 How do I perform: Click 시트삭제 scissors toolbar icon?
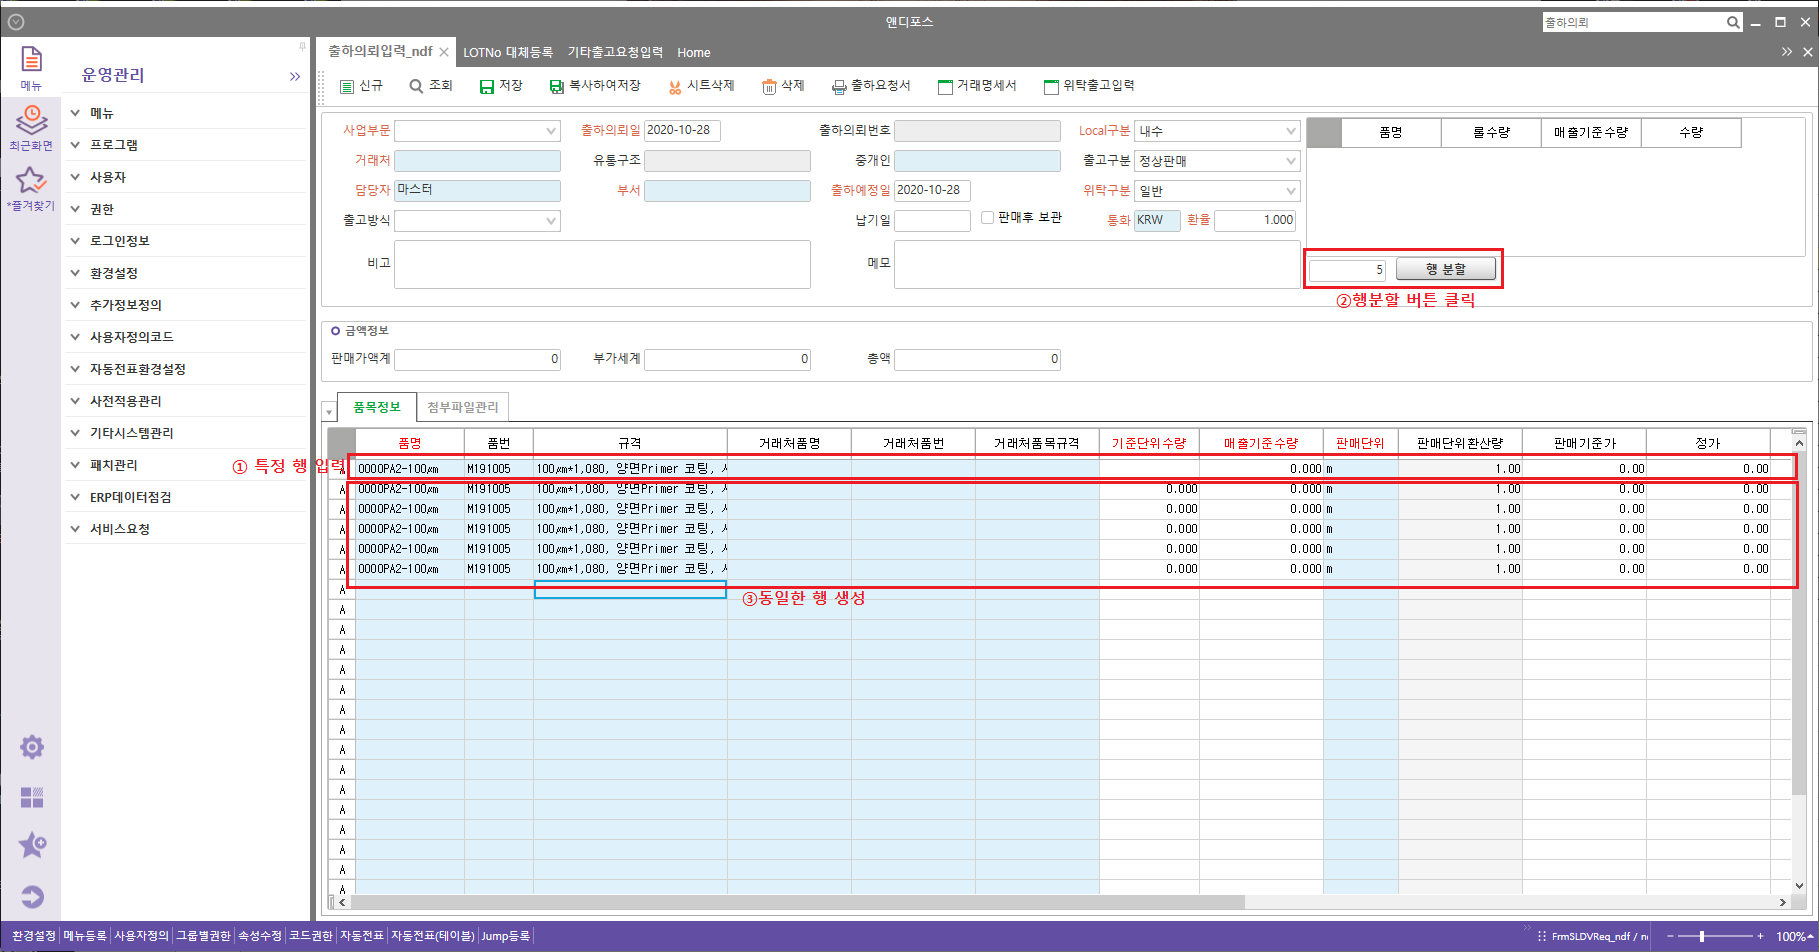click(675, 87)
